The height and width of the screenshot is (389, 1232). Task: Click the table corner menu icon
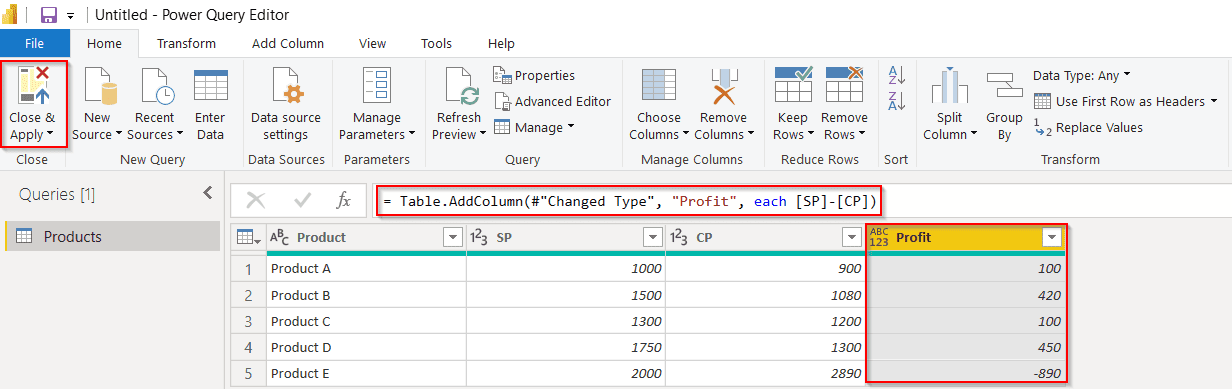click(x=248, y=237)
